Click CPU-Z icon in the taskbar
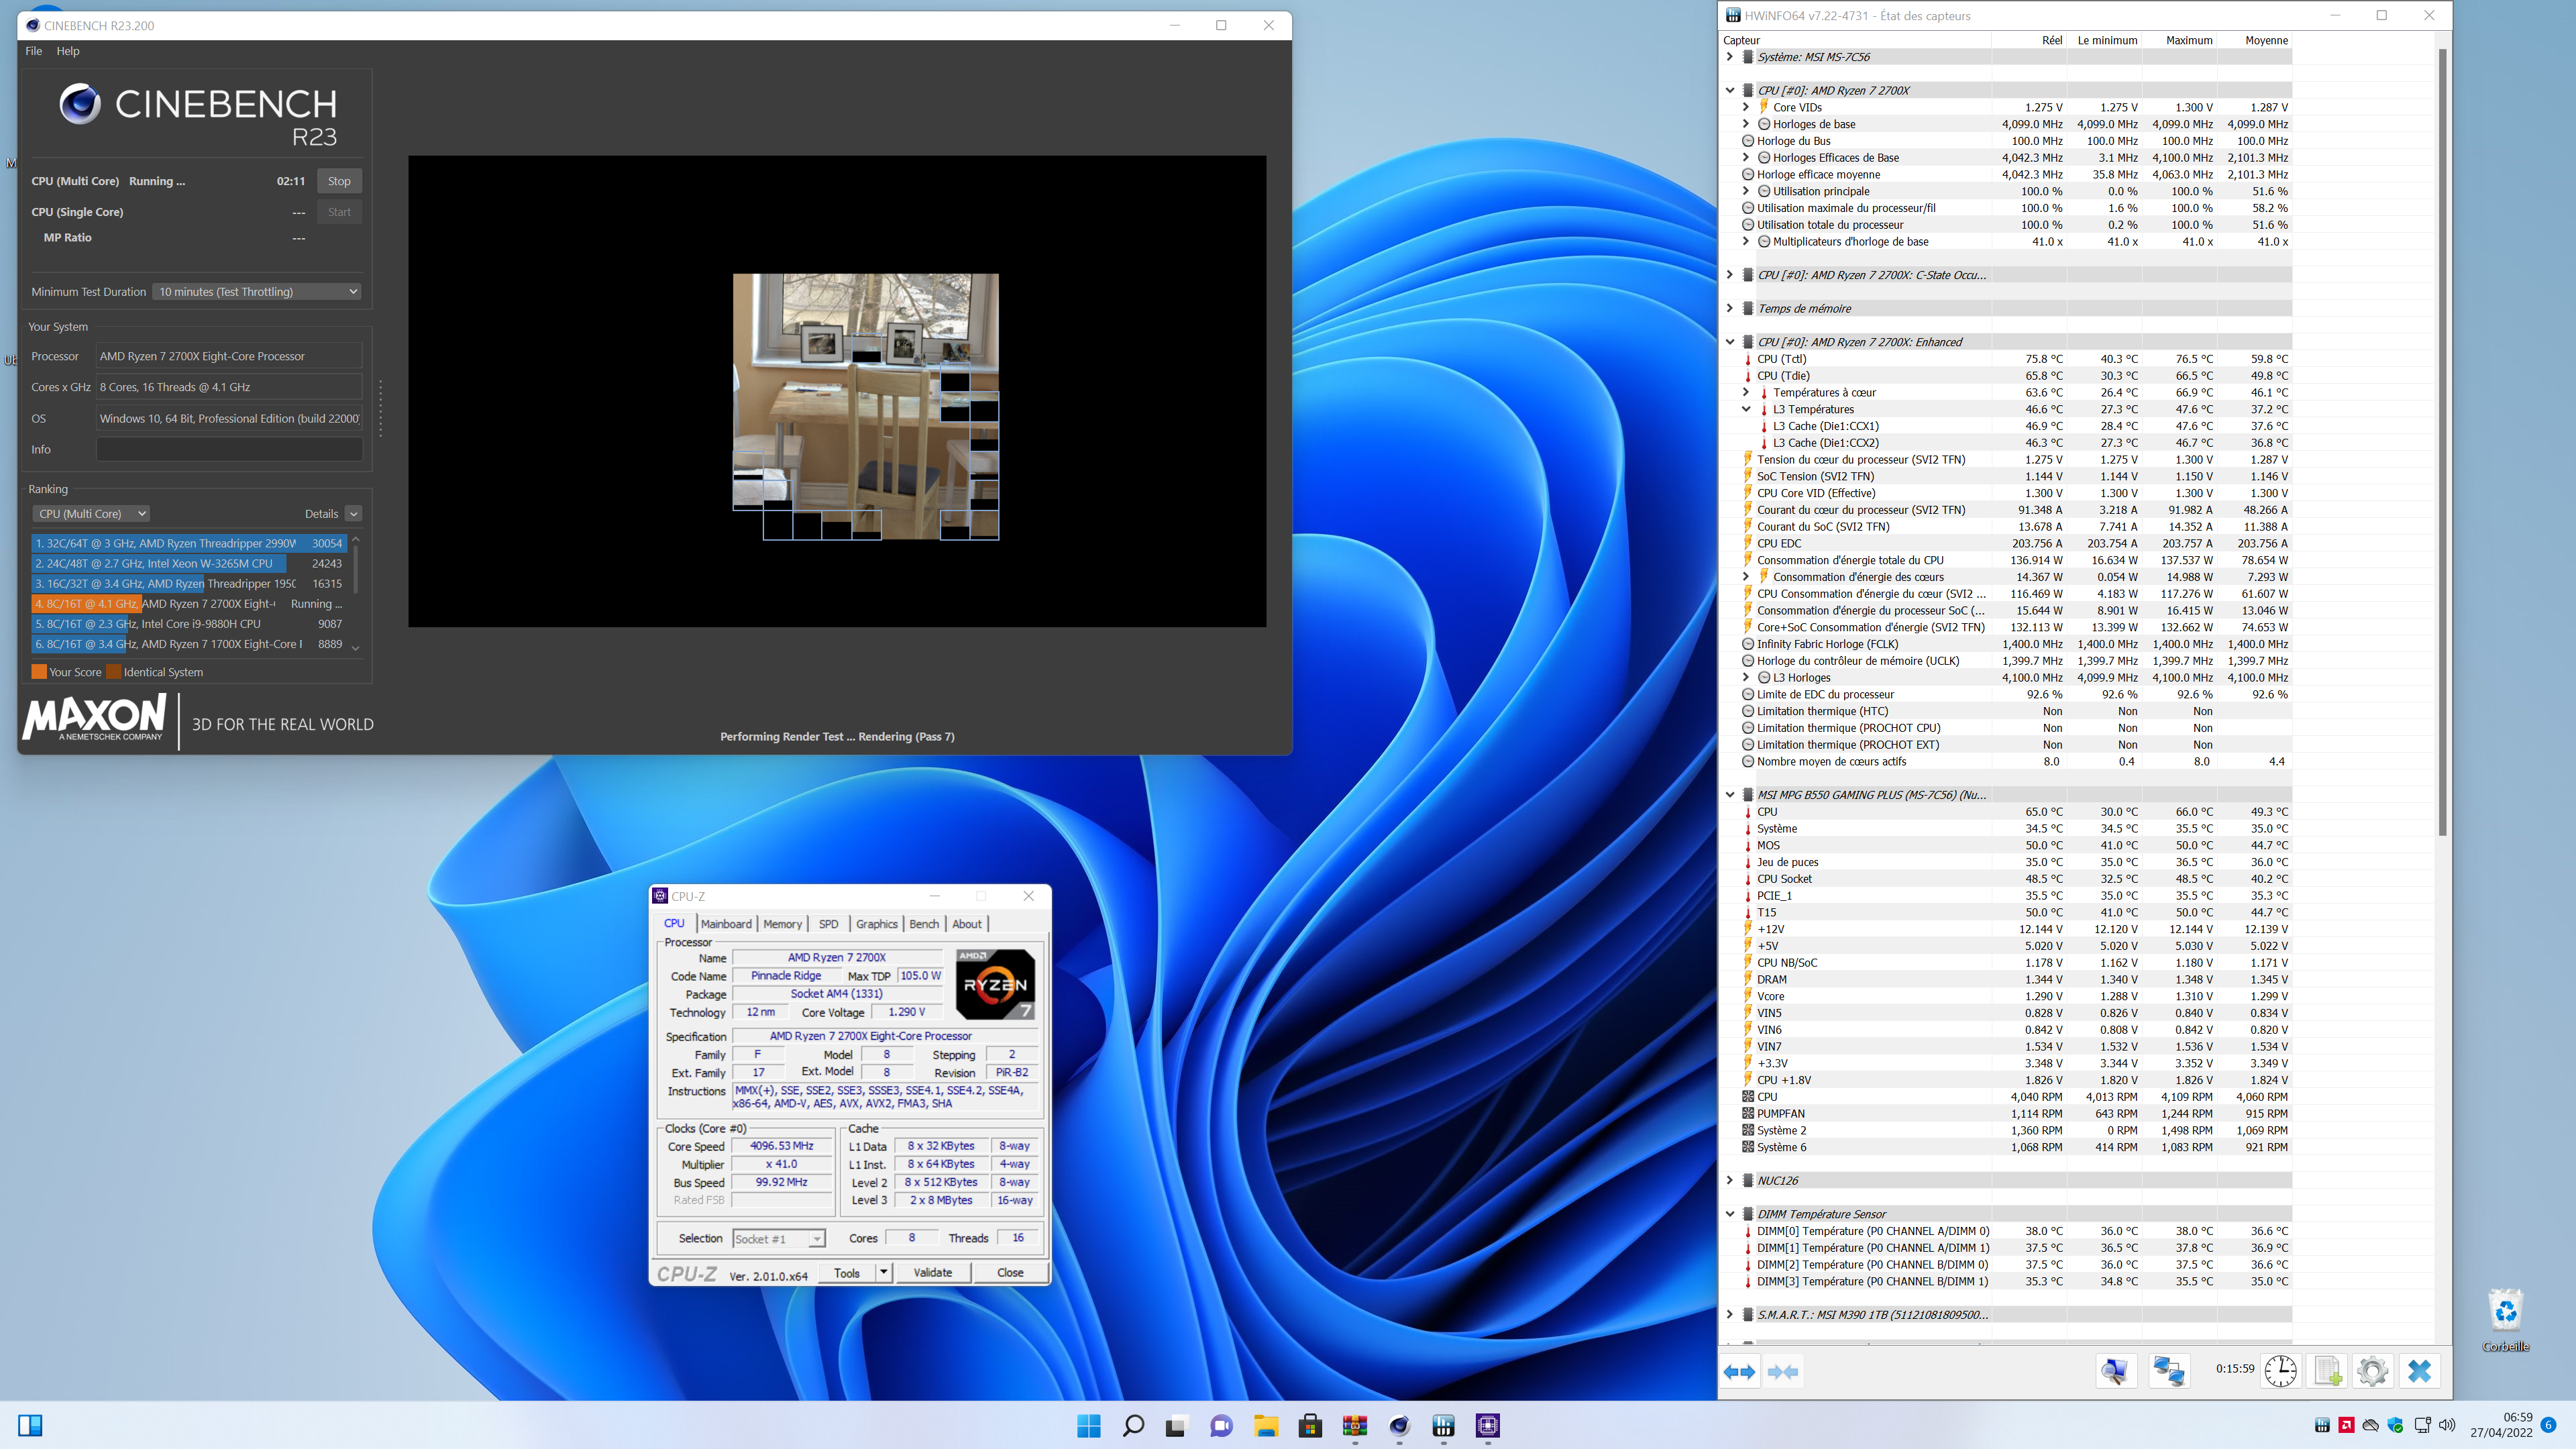 point(1487,1426)
